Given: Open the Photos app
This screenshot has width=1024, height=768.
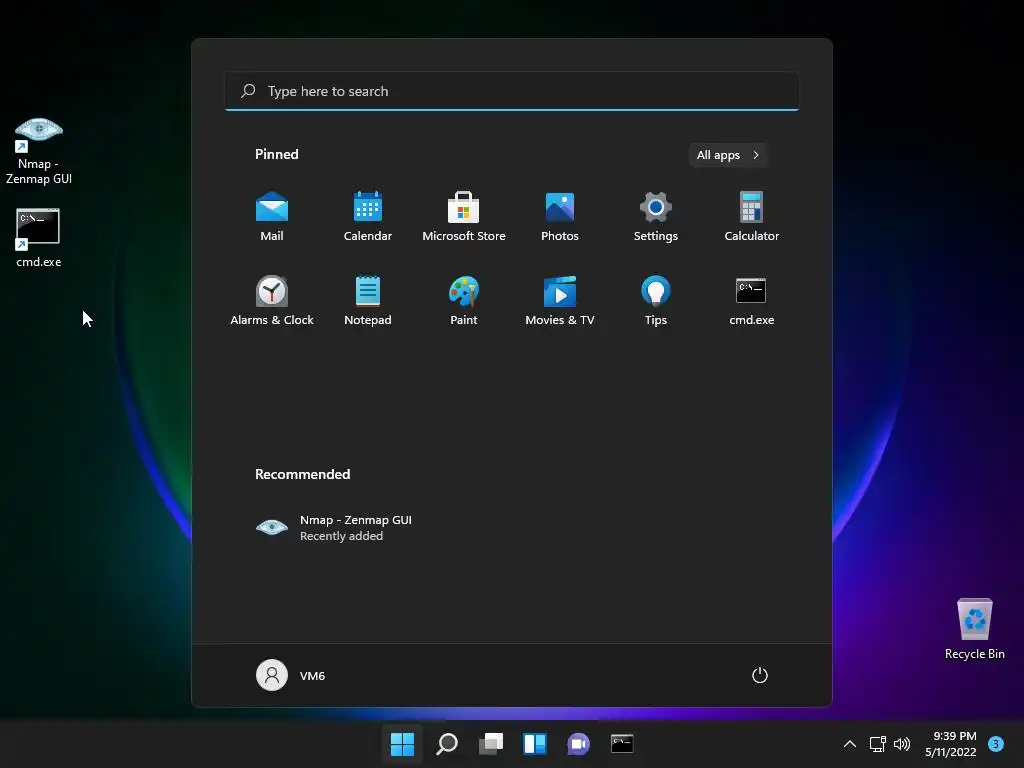Looking at the screenshot, I should click(560, 216).
